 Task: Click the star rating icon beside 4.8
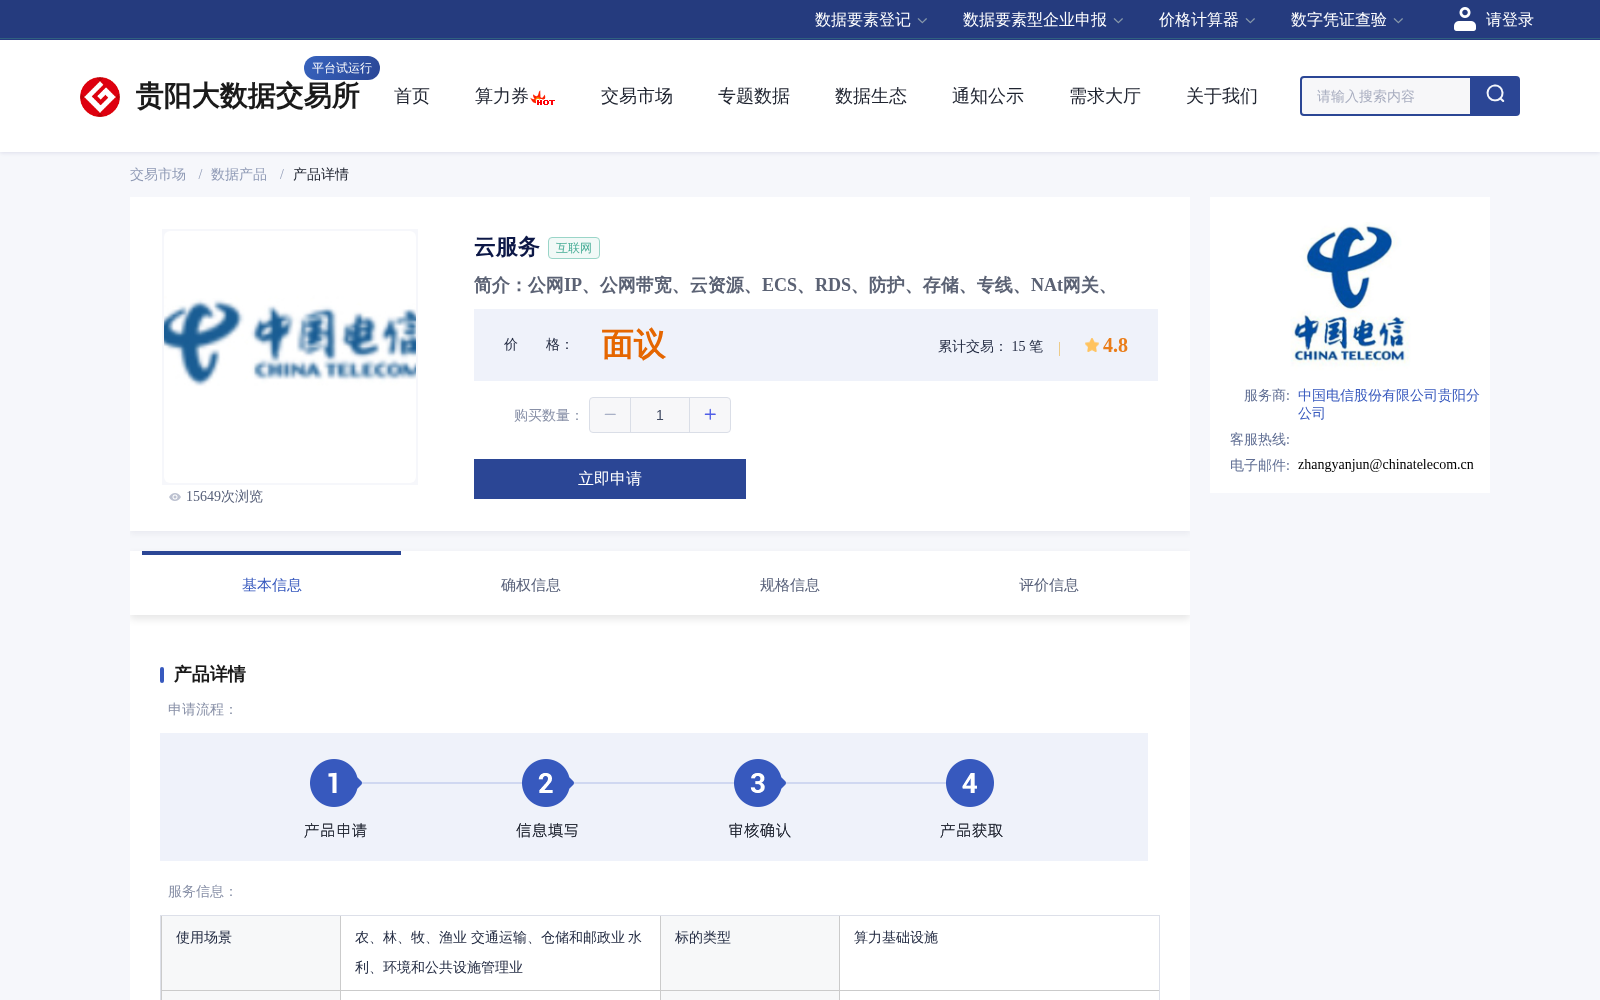point(1091,345)
